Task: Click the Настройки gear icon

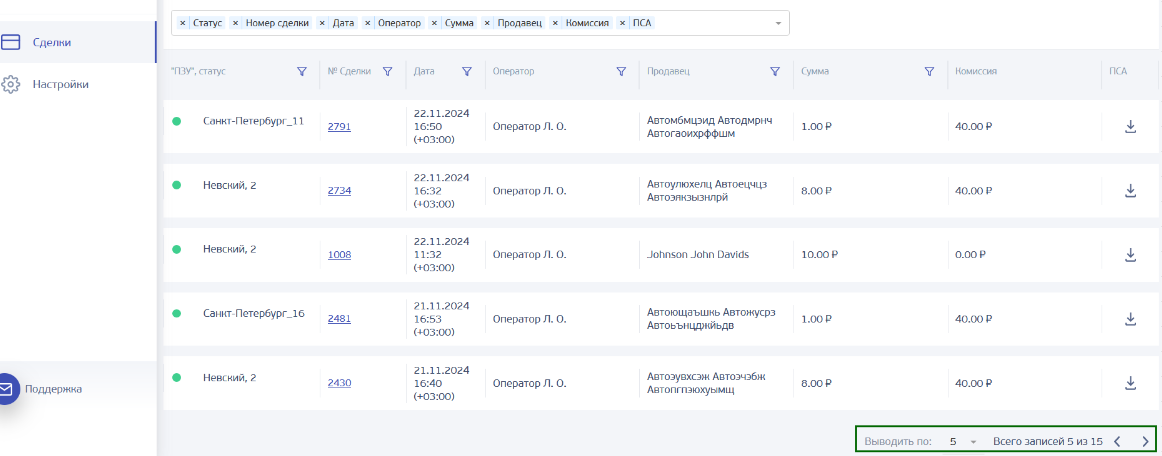Action: [10, 85]
